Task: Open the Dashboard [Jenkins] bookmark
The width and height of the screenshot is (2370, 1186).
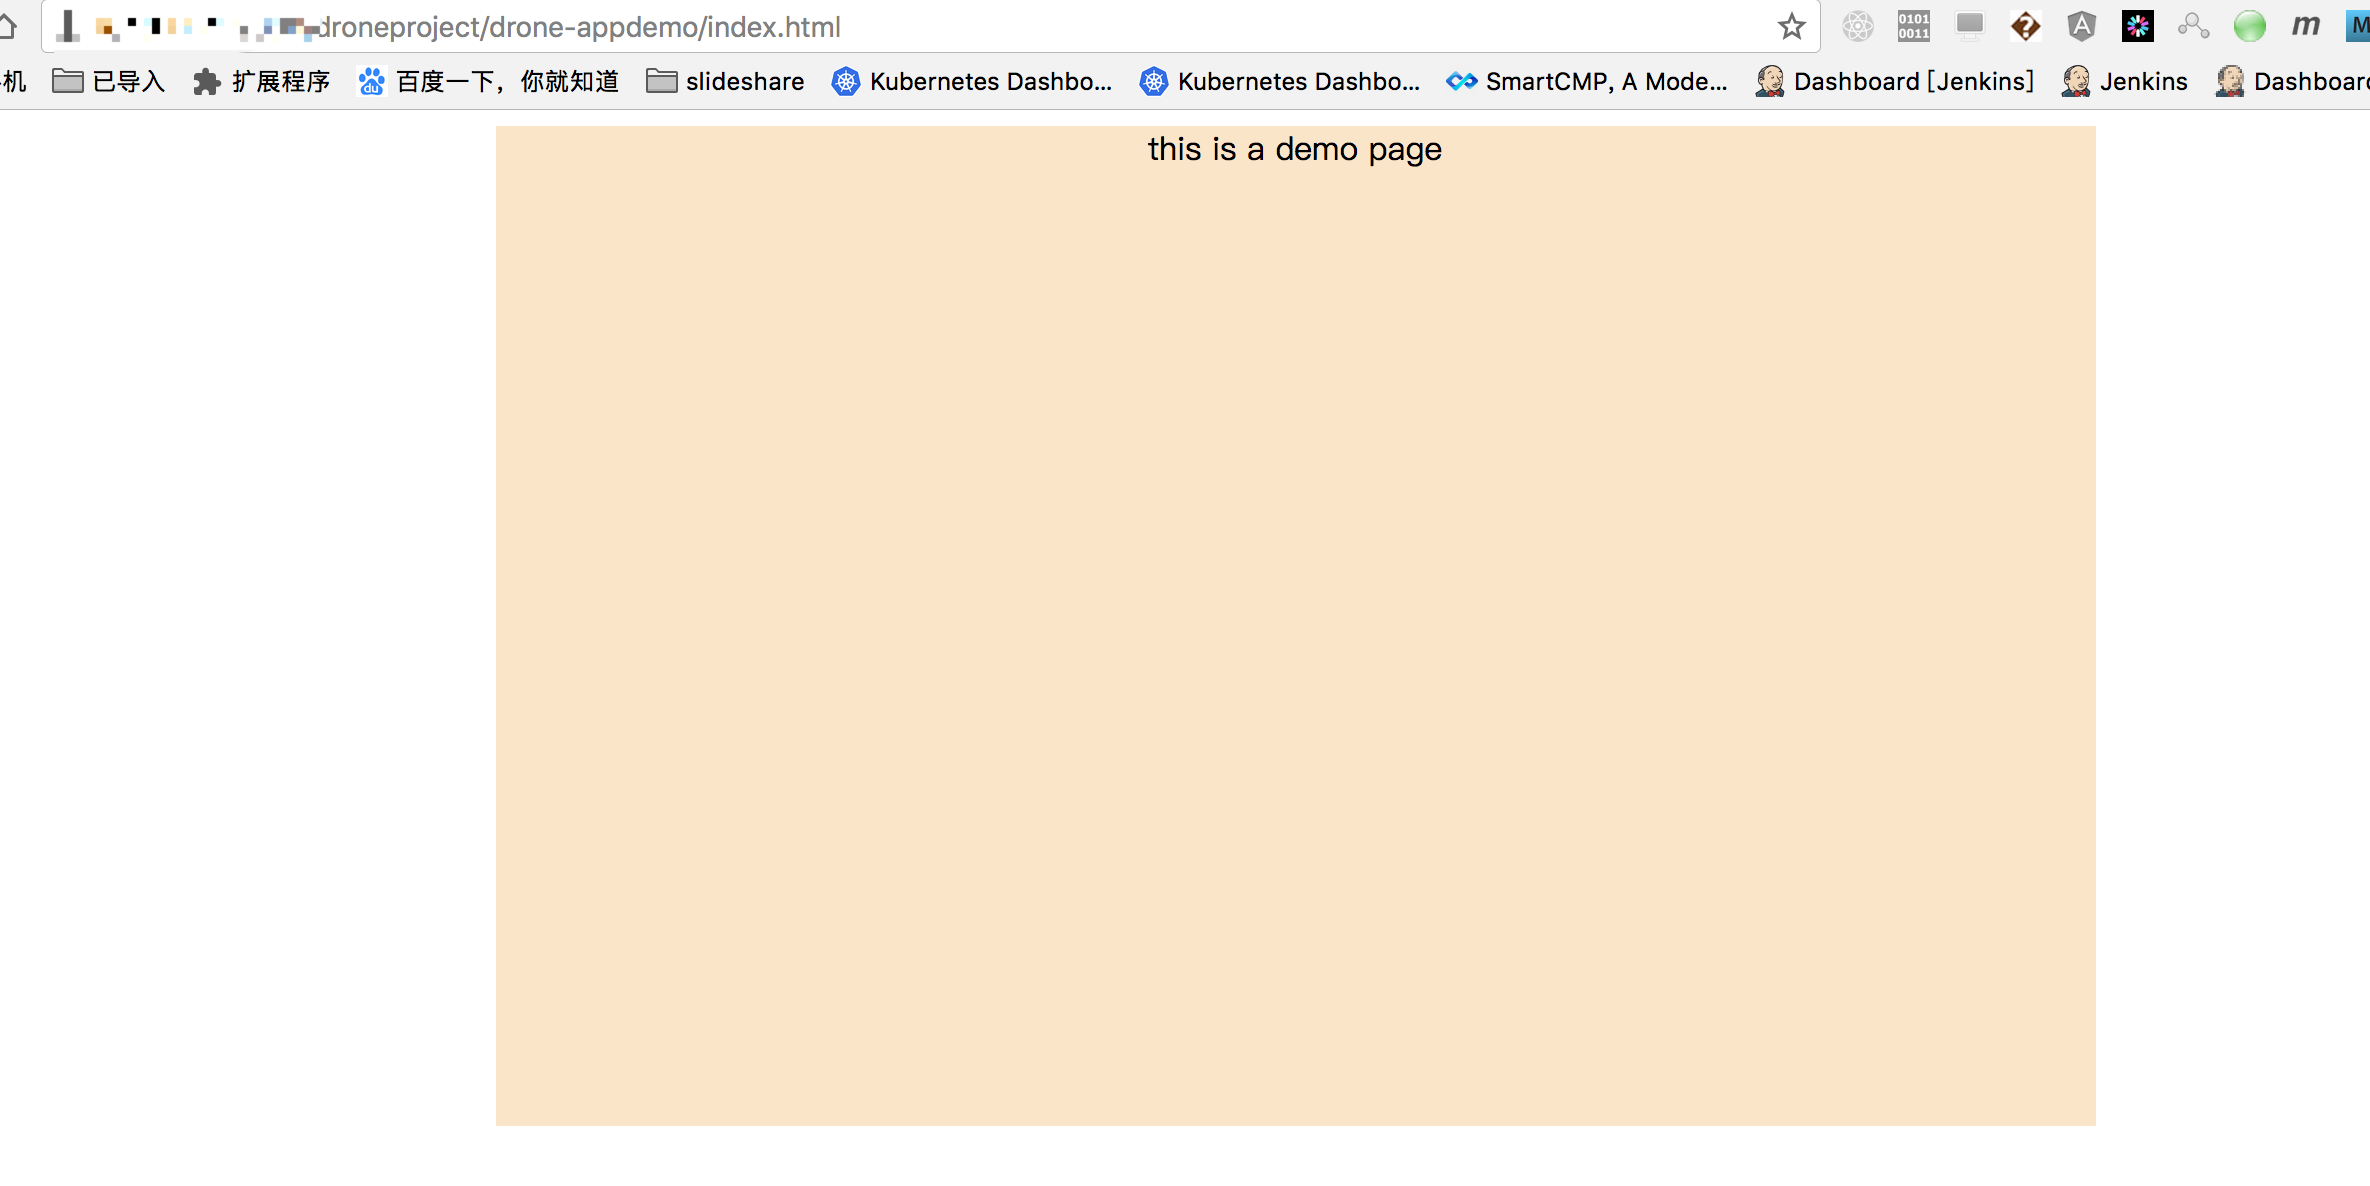Action: pos(1895,82)
